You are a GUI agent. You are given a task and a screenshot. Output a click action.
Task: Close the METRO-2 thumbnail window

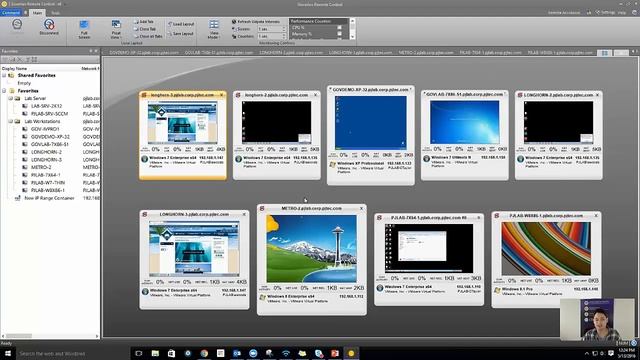pos(361,209)
